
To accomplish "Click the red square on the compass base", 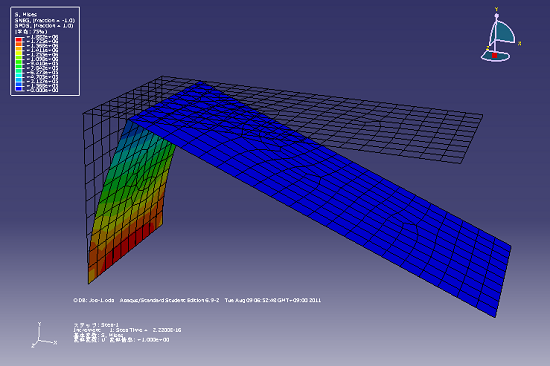I will pyautogui.click(x=495, y=55).
